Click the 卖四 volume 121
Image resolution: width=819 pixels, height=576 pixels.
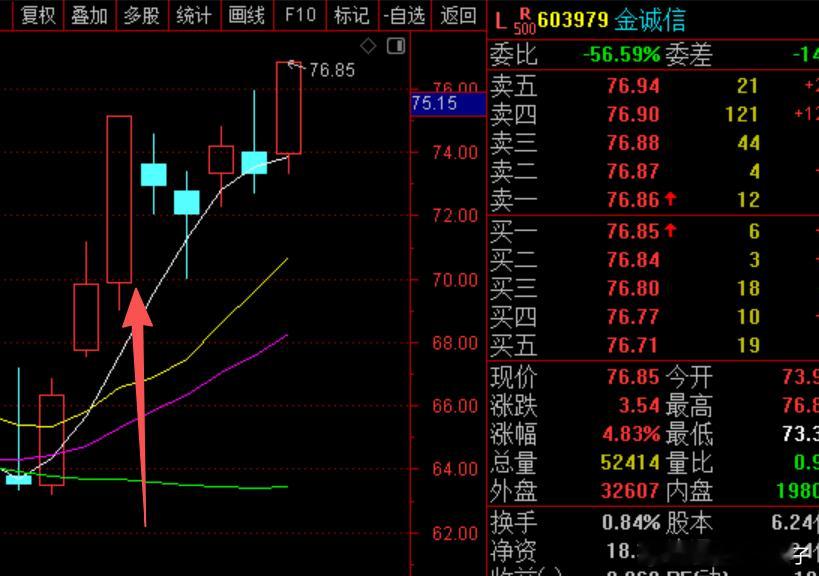tap(742, 114)
